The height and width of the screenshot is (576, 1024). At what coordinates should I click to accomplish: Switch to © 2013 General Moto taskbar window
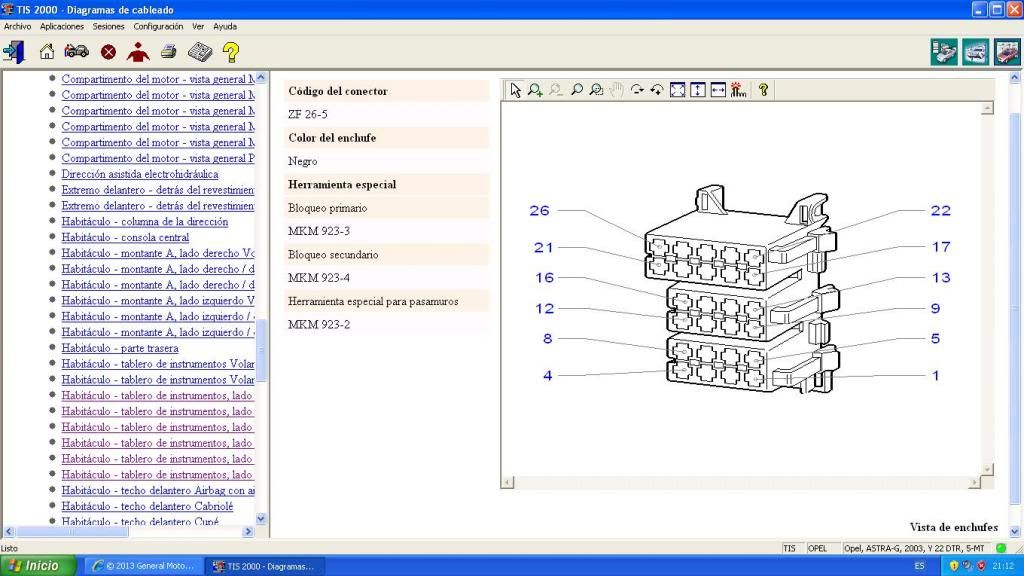click(144, 566)
